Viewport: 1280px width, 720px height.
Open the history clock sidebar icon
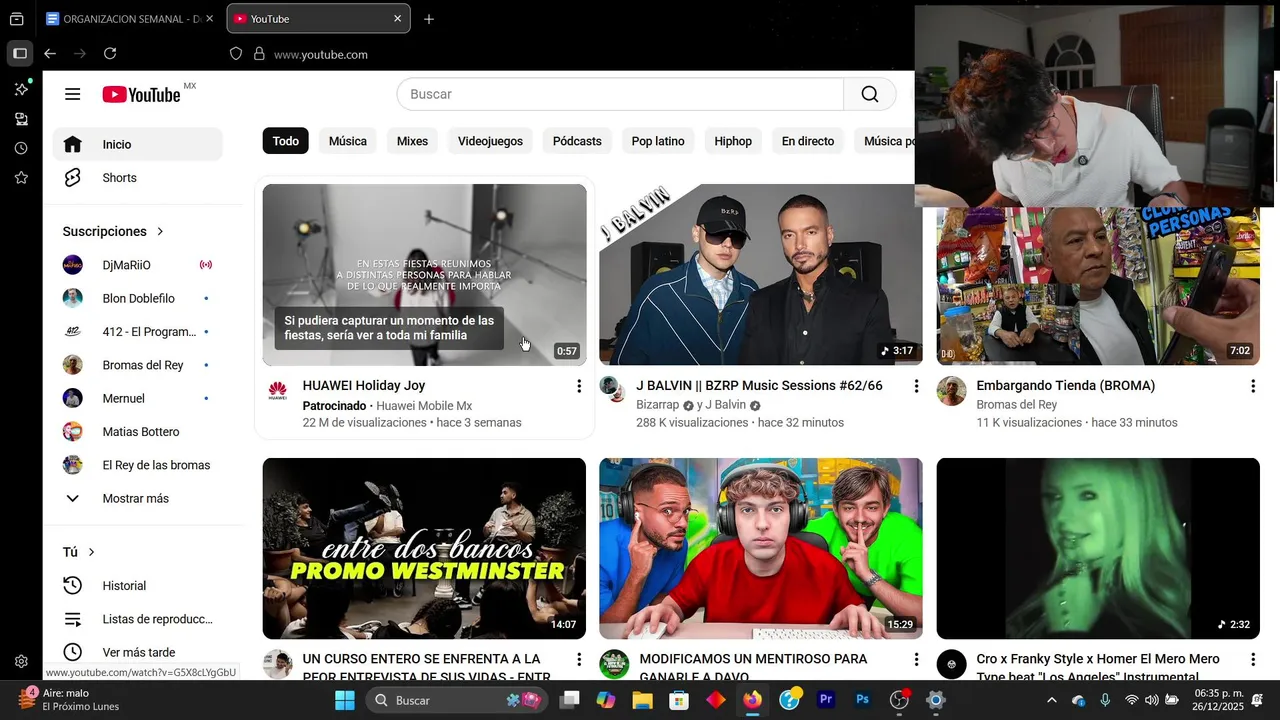coord(21,148)
